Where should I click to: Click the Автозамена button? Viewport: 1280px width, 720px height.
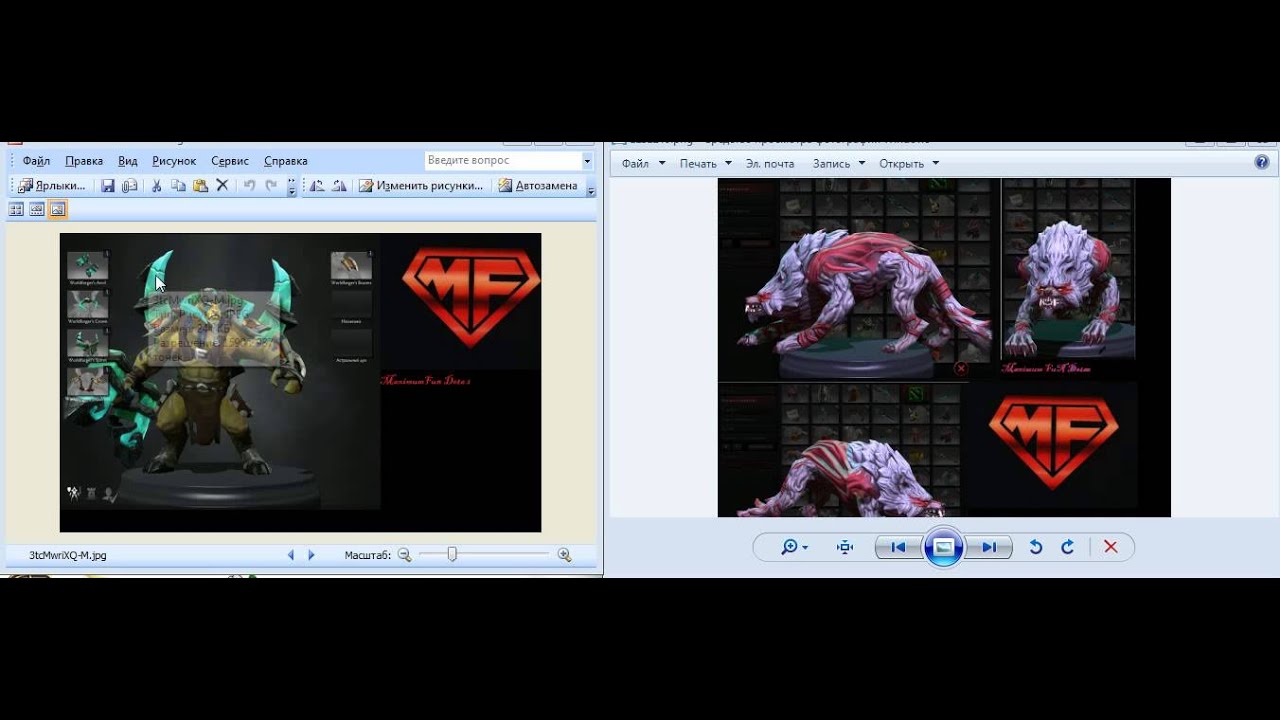538,186
